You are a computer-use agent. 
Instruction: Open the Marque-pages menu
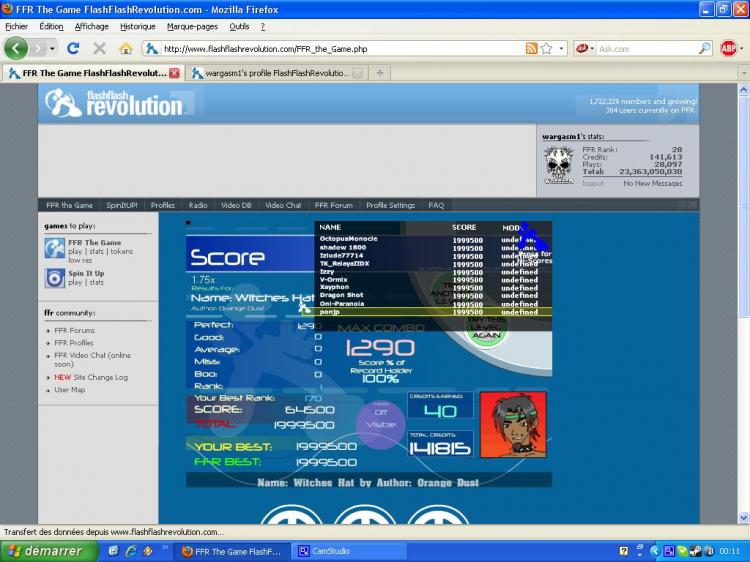[x=190, y=27]
